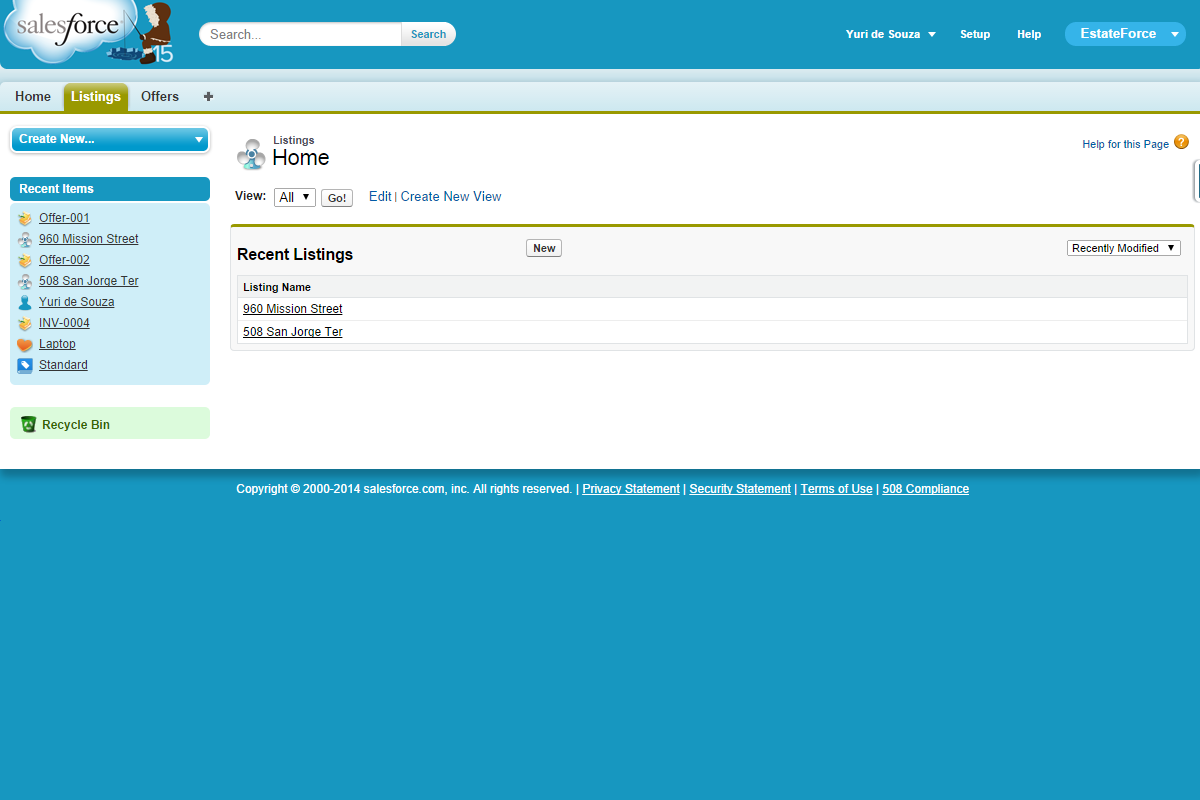This screenshot has width=1200, height=800.
Task: Open the Yuri de Souza user menu
Action: [891, 34]
